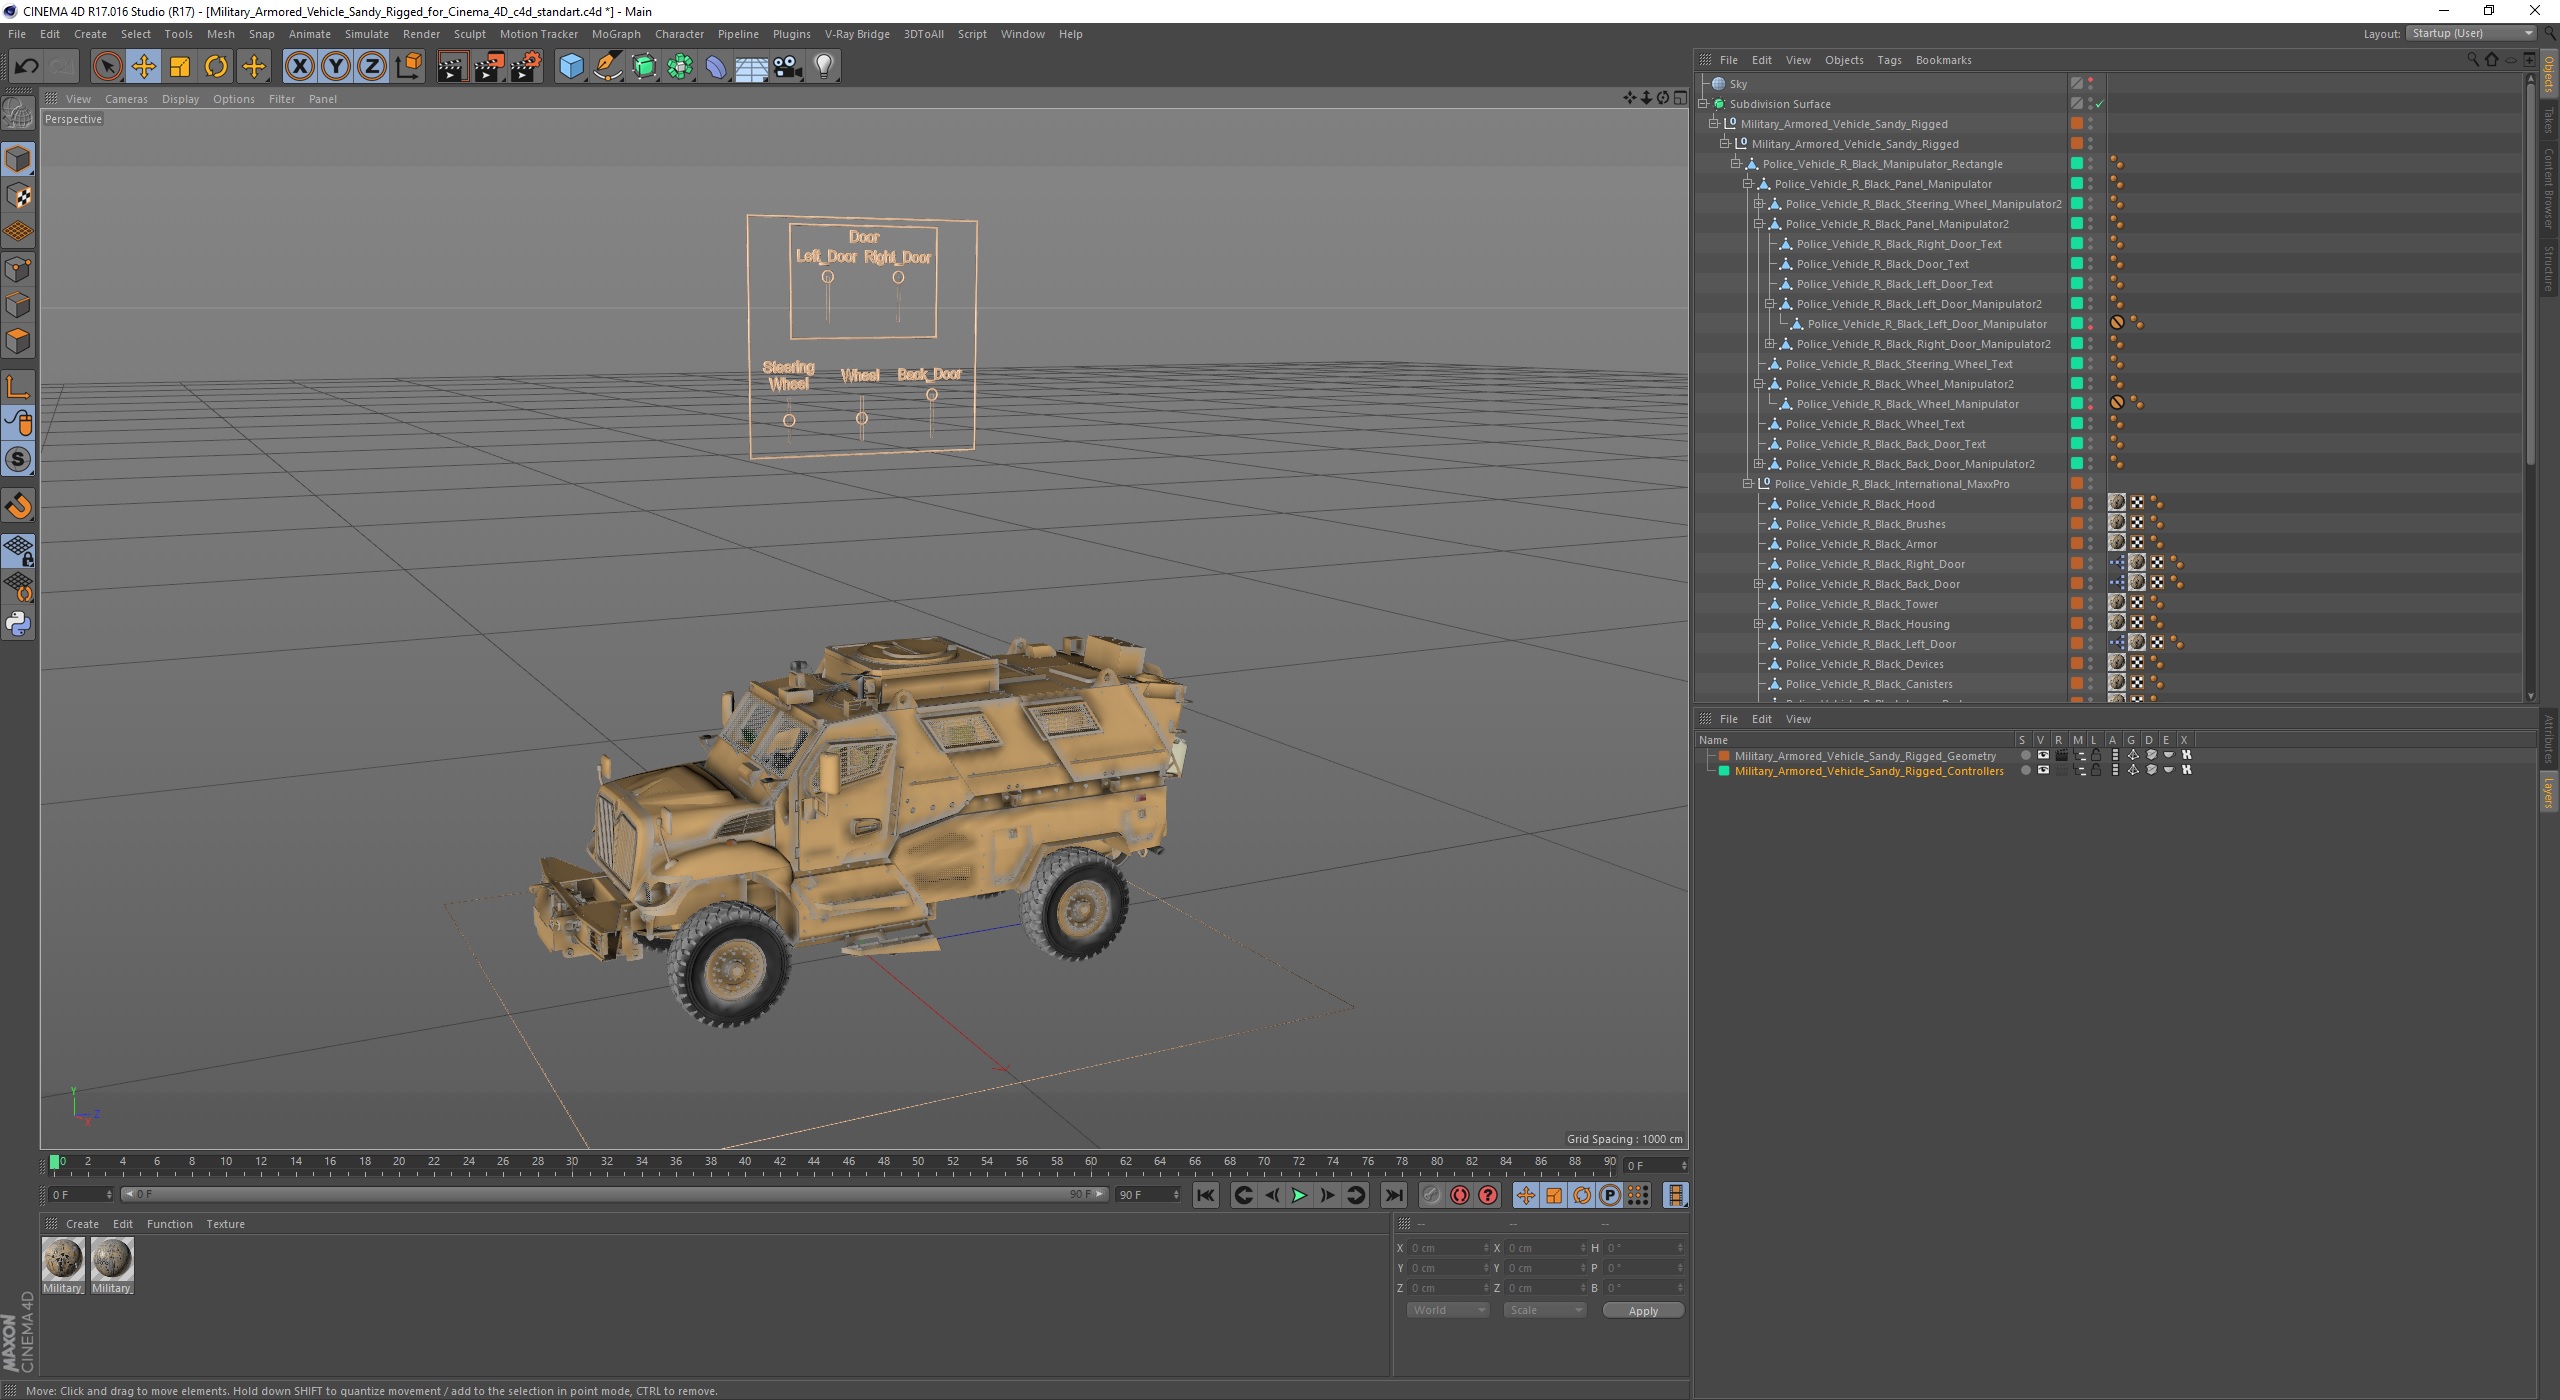Open Objects menu in Object Manager
This screenshot has width=2560, height=1400.
pos(1844,60)
